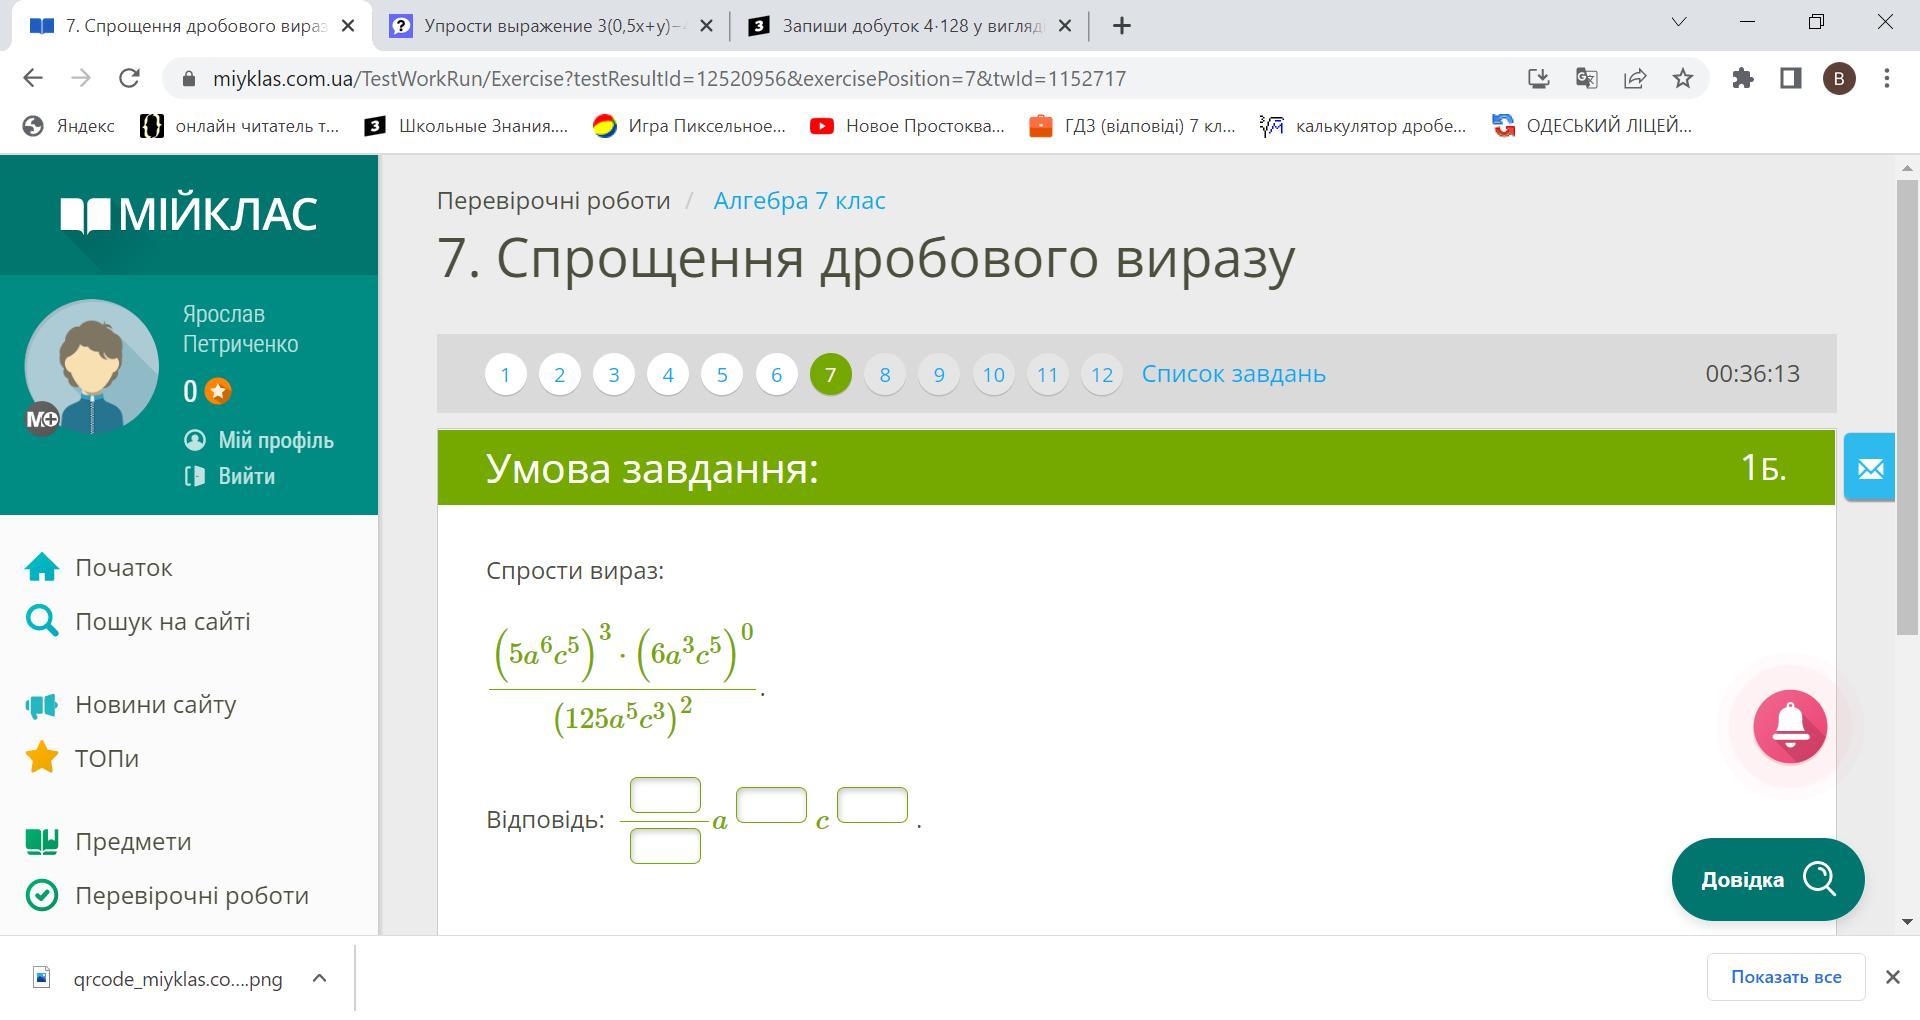
Task: Click the Довідка help button
Action: pos(1767,880)
